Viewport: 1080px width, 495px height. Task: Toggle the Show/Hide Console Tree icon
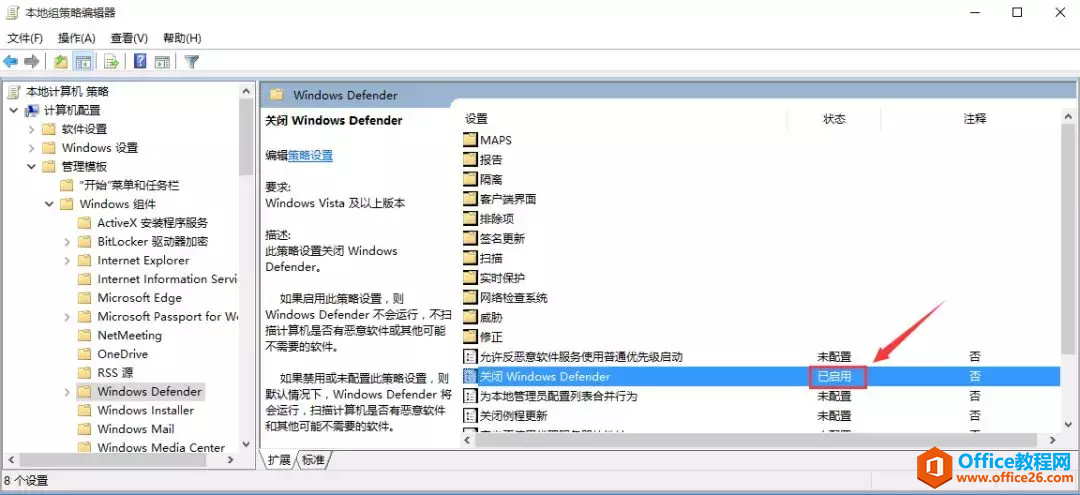click(83, 62)
